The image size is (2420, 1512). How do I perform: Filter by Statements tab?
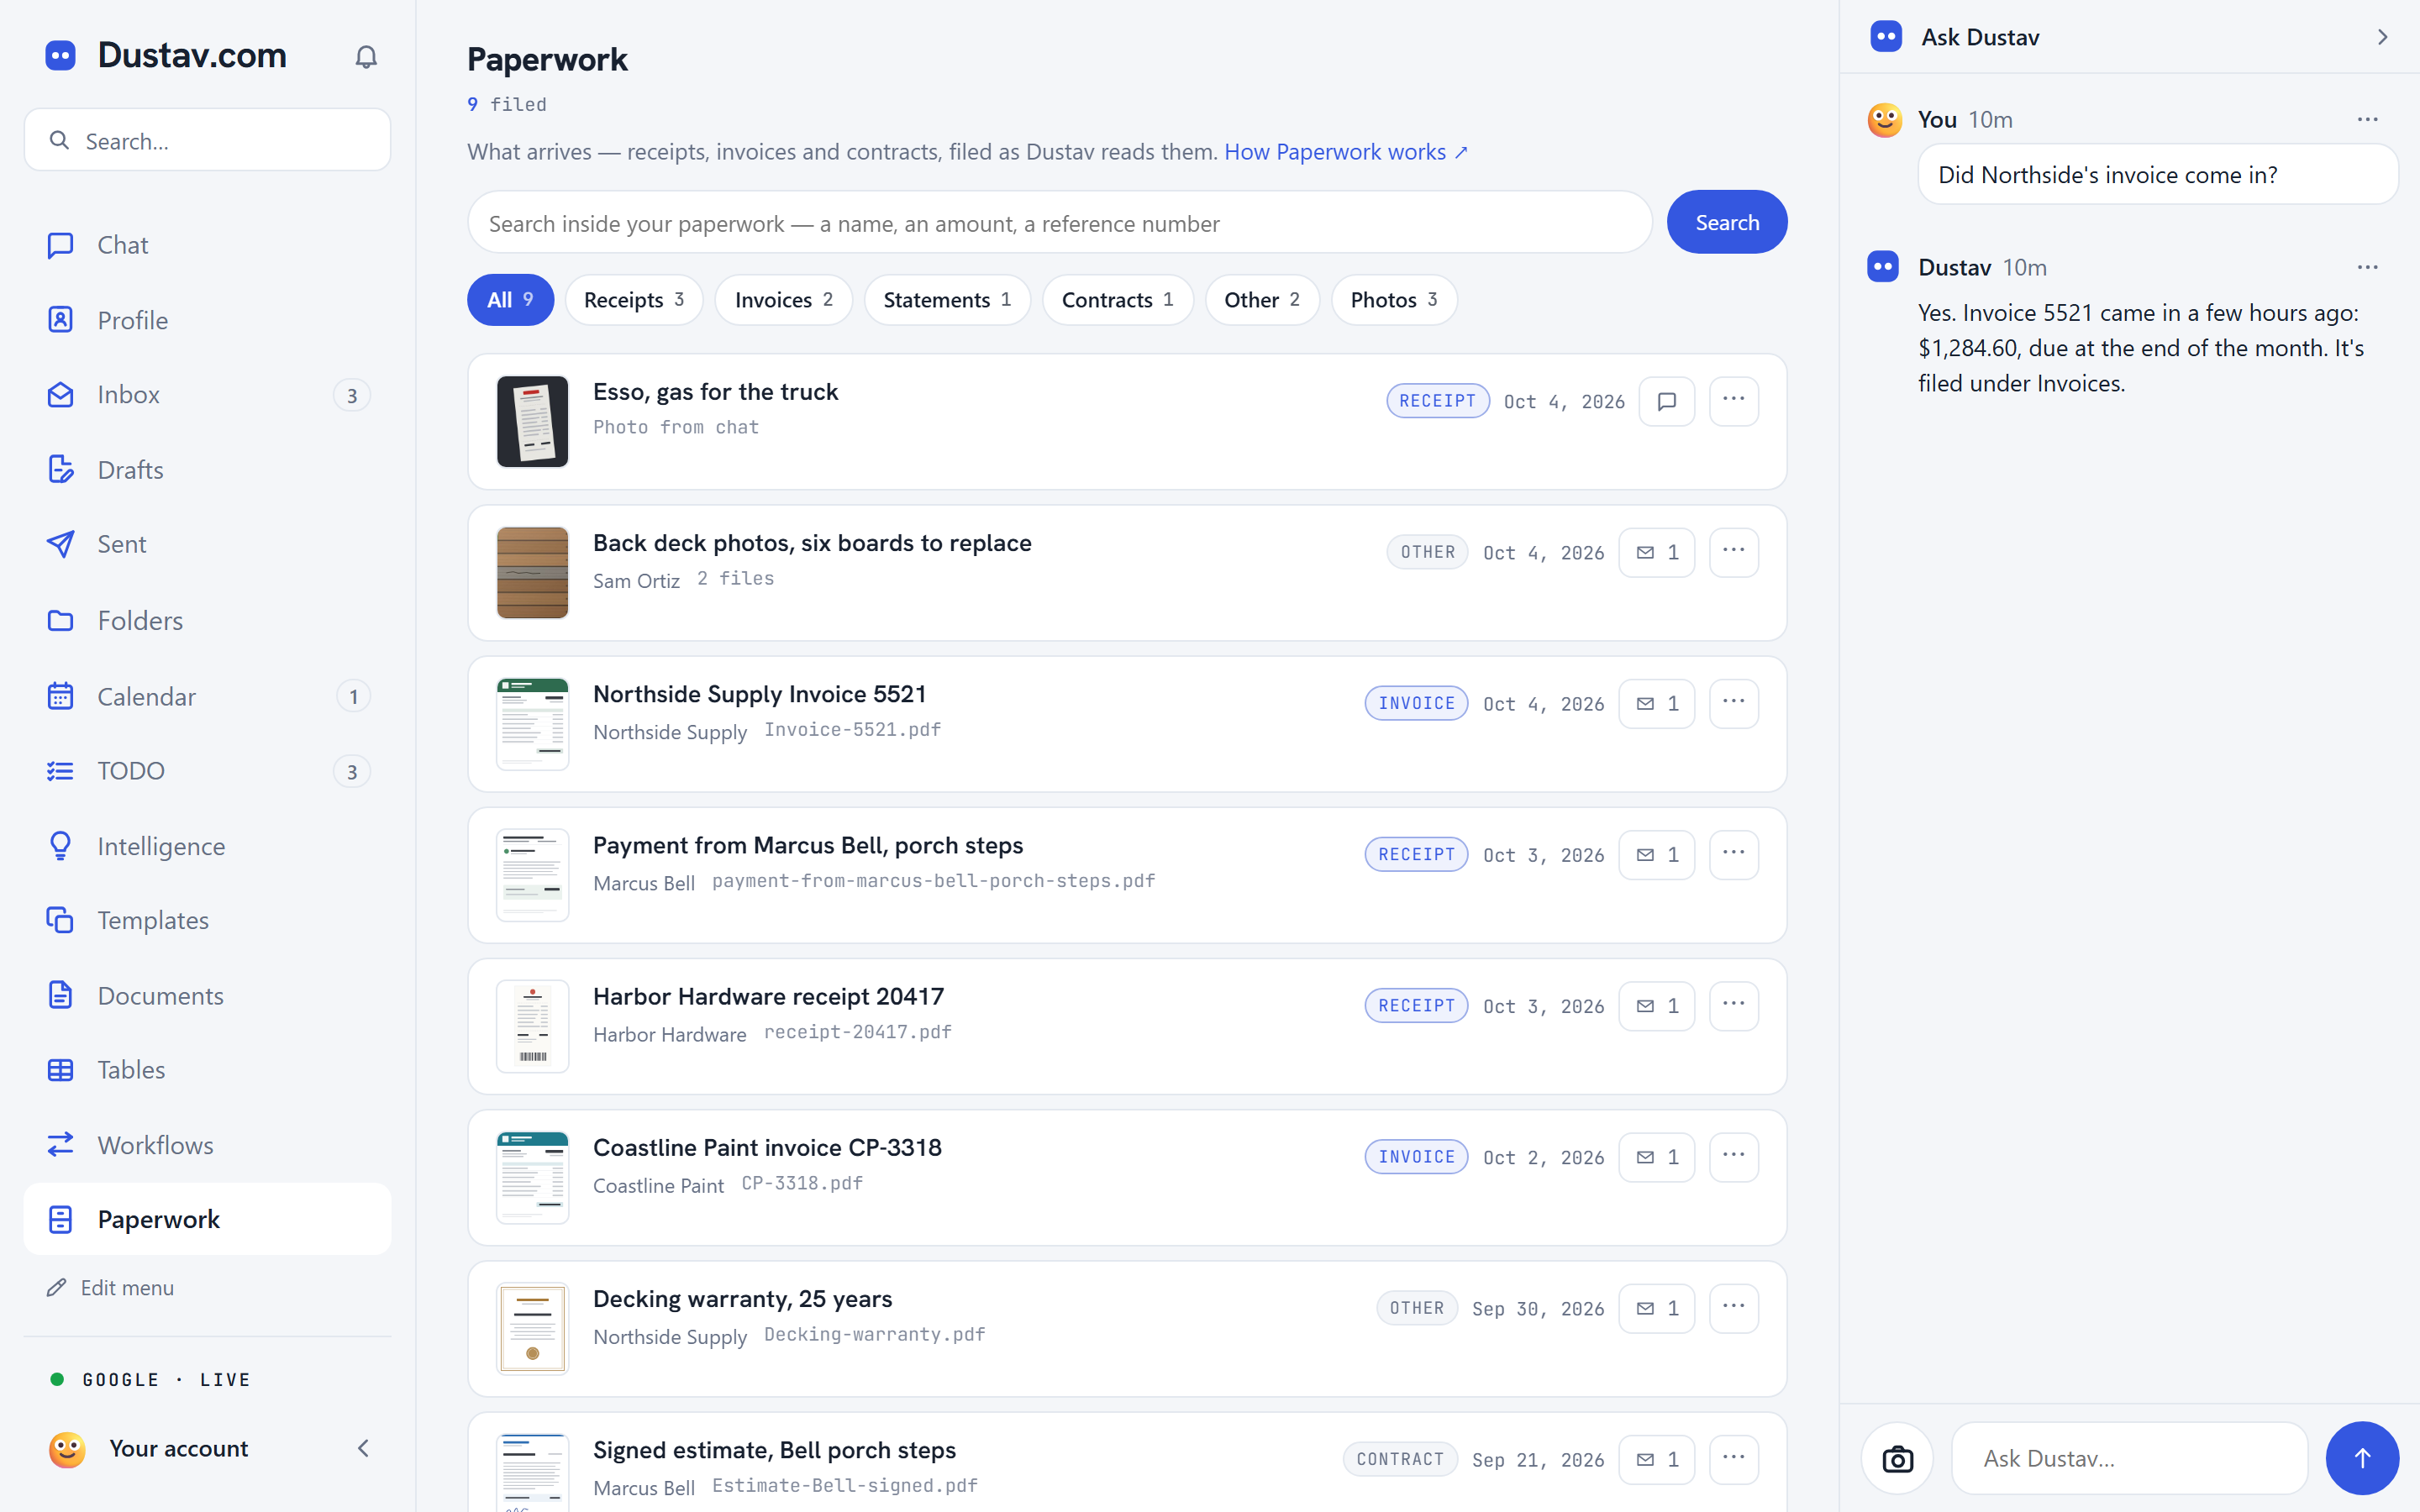(x=947, y=300)
